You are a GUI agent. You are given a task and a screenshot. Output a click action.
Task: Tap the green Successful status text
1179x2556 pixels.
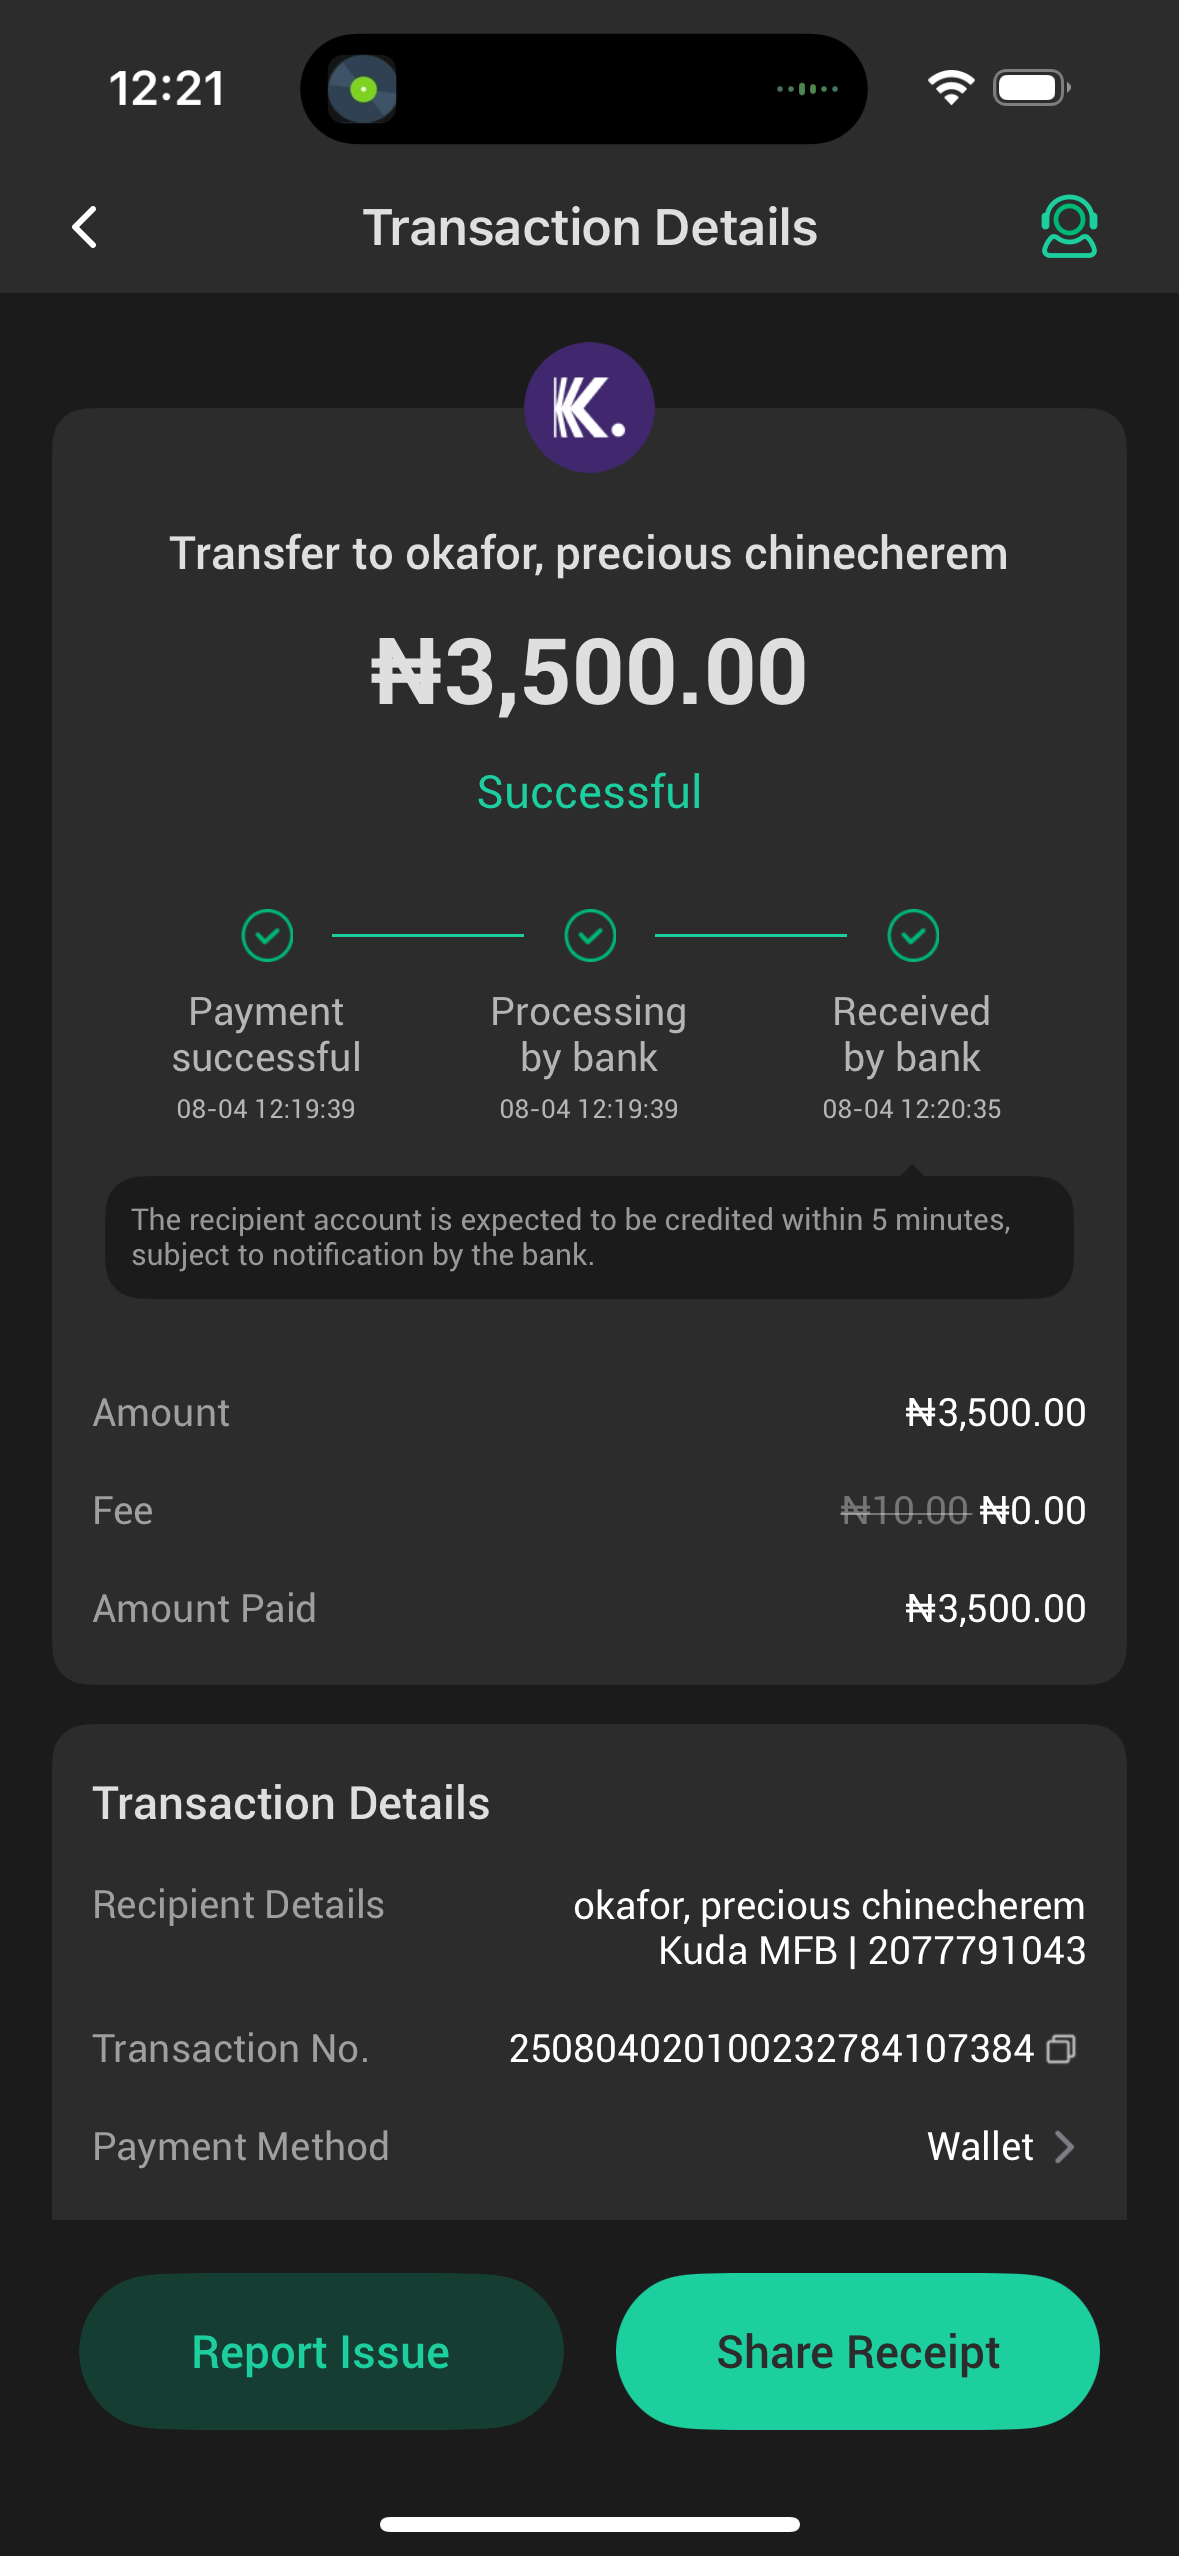point(589,792)
